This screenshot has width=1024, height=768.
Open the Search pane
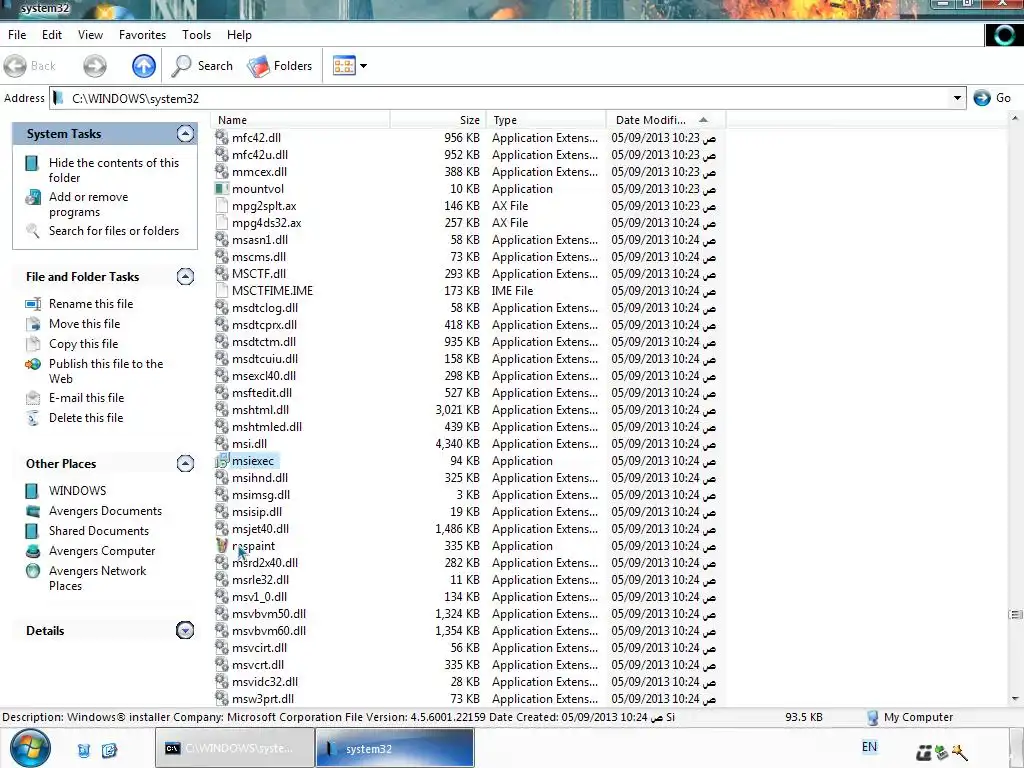coord(202,66)
